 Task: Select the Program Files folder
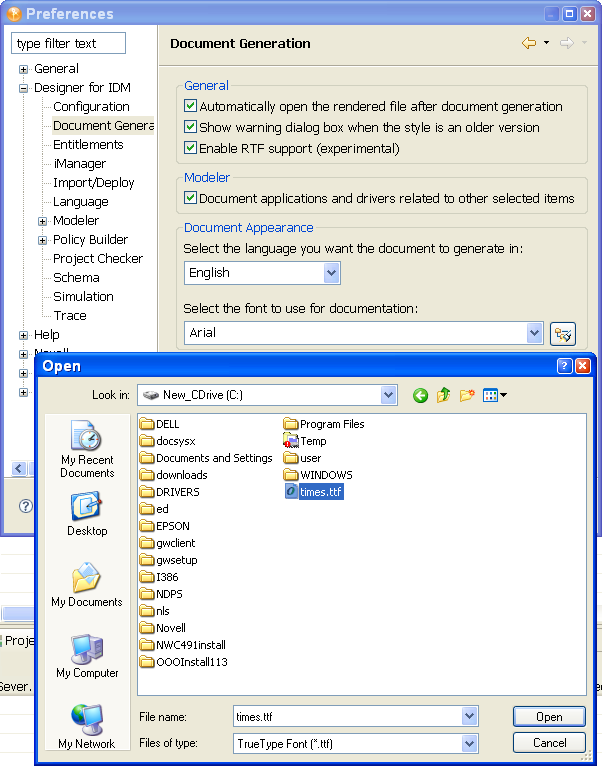click(x=324, y=424)
